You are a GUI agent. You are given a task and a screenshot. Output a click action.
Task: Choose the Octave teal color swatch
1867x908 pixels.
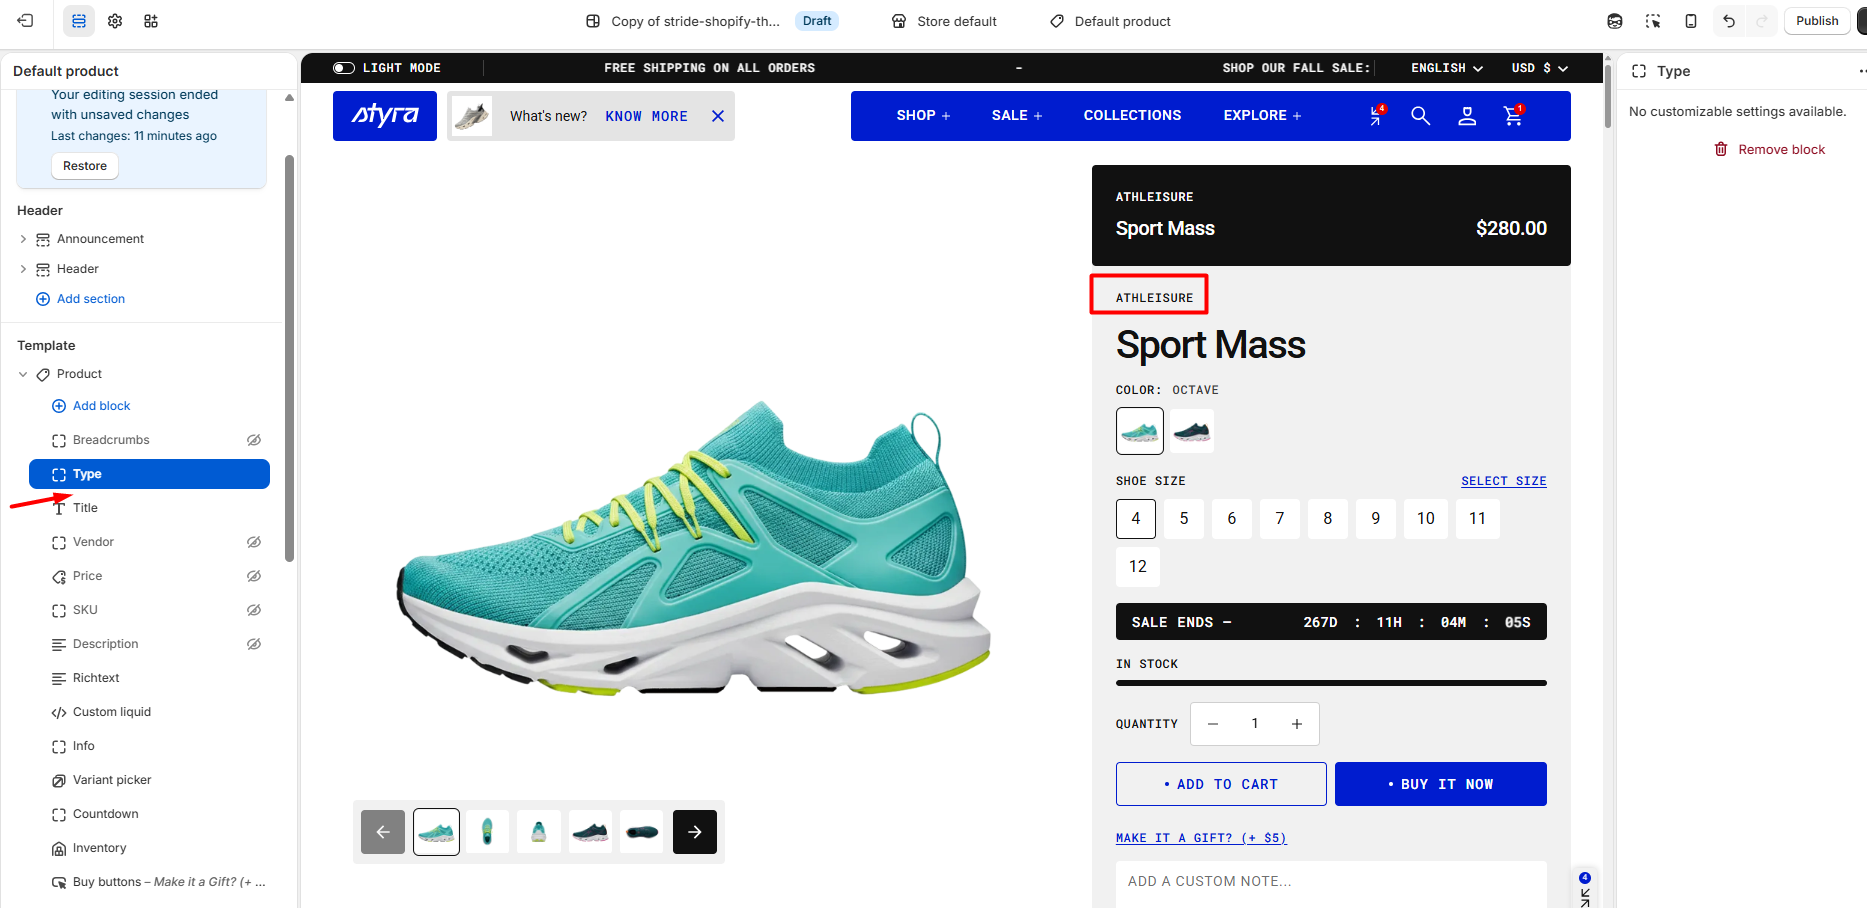coord(1140,431)
